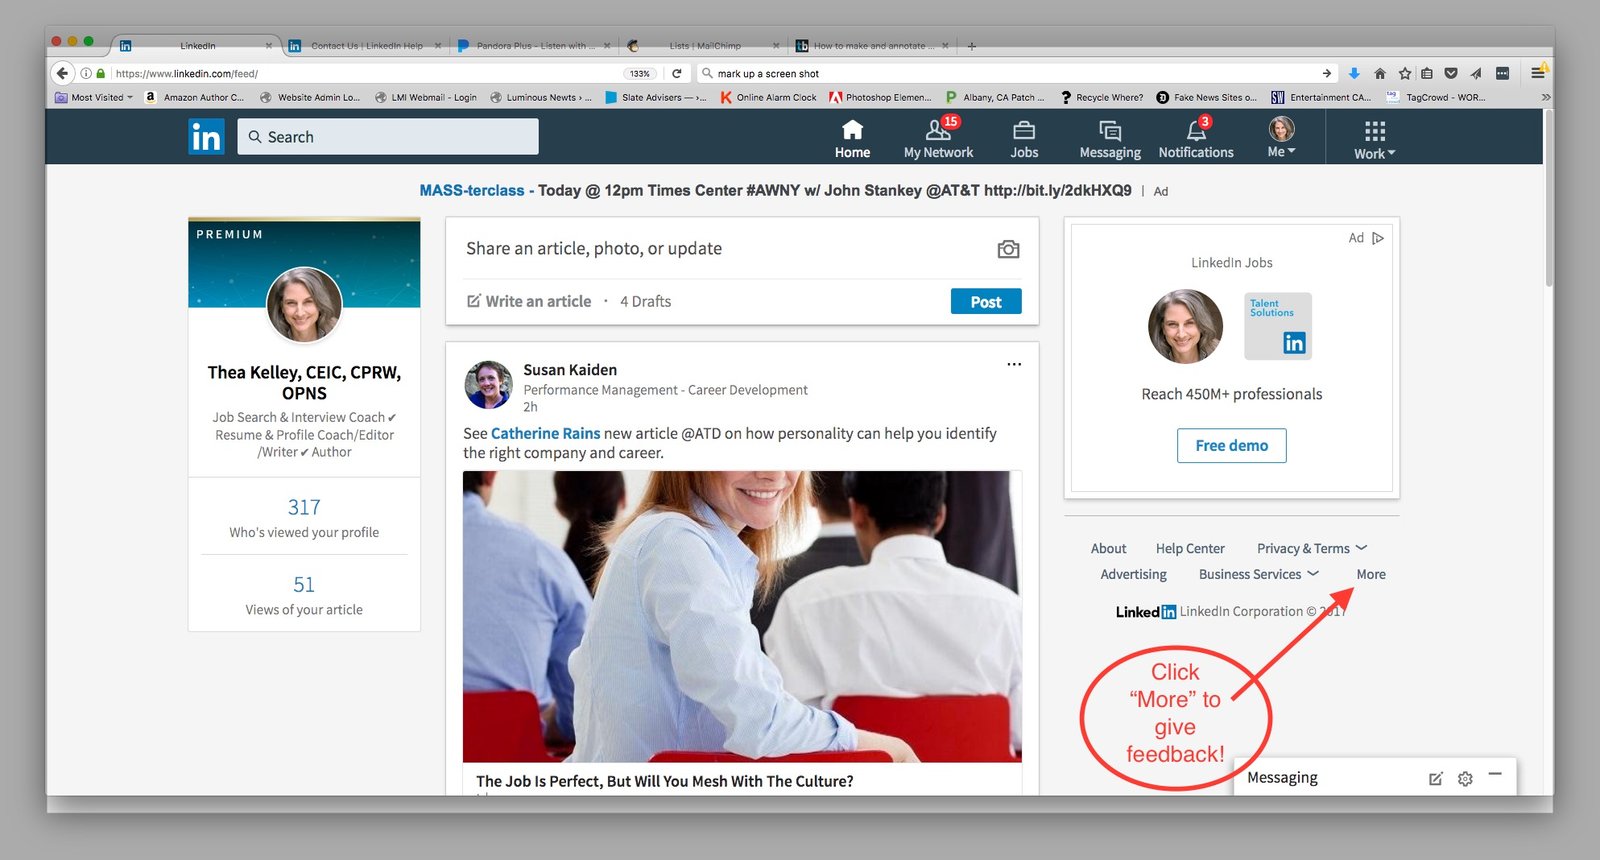Open post options three-dots menu
1600x860 pixels.
coord(1014,364)
